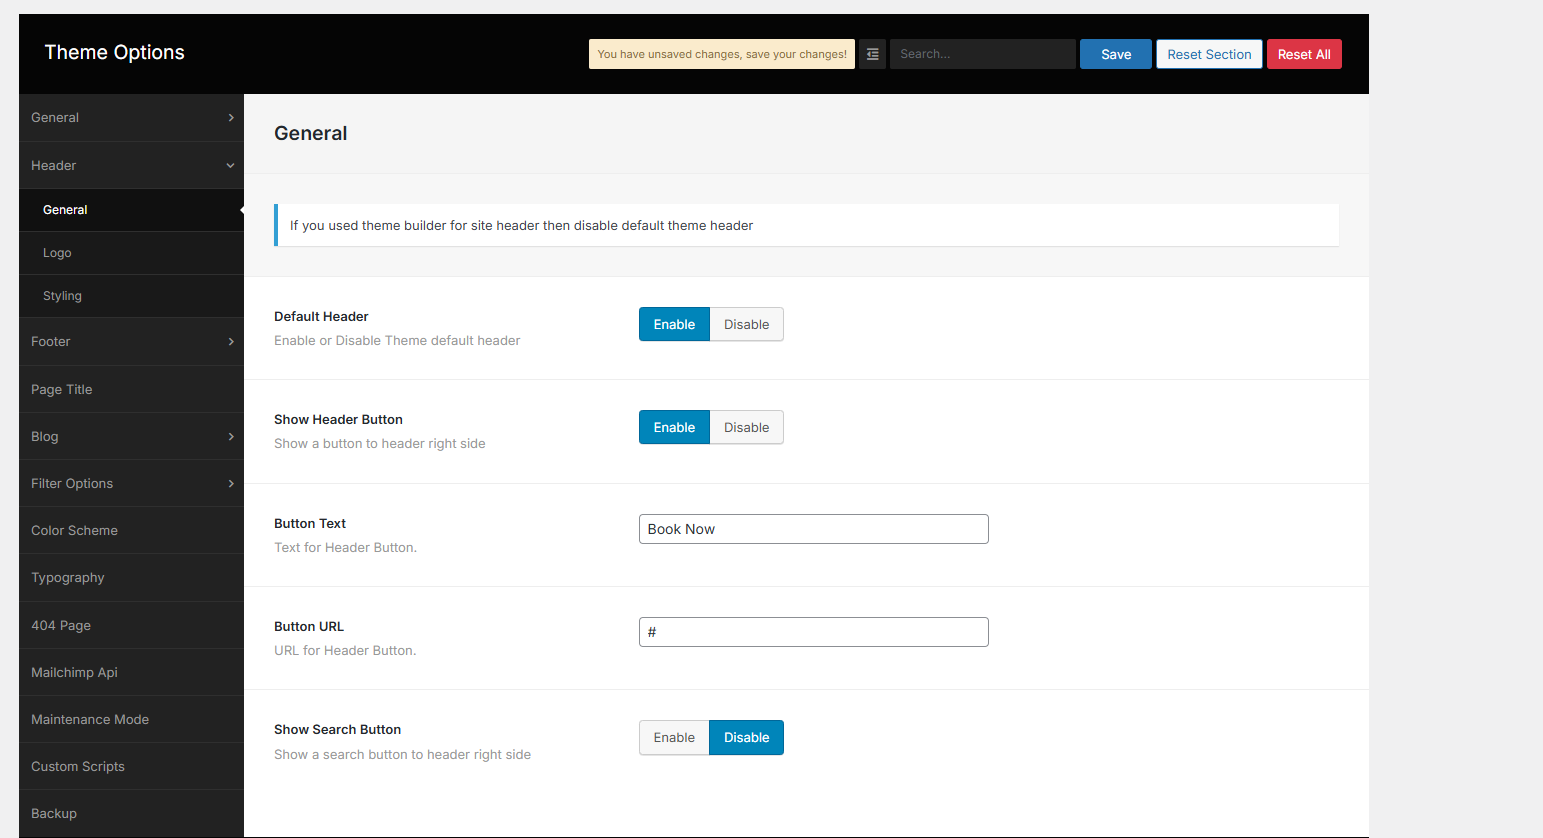
Task: Click into the Button URL field
Action: pos(813,632)
